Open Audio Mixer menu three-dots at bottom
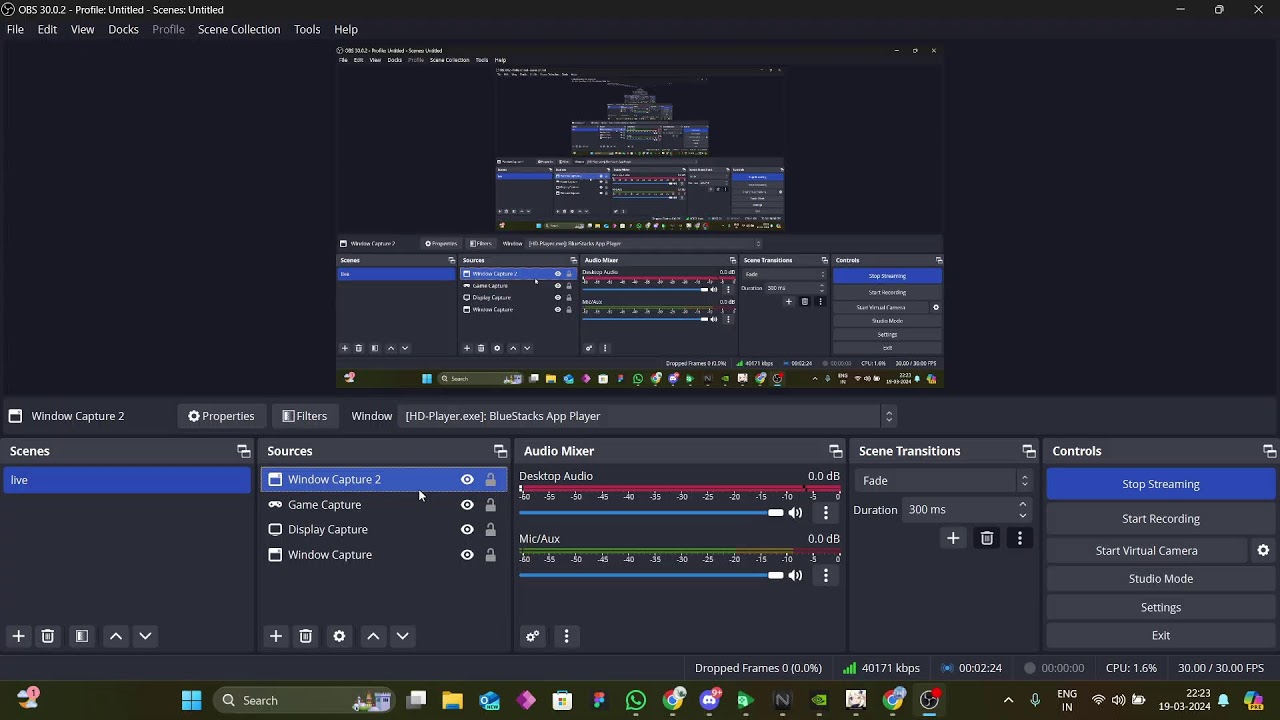 tap(566, 636)
